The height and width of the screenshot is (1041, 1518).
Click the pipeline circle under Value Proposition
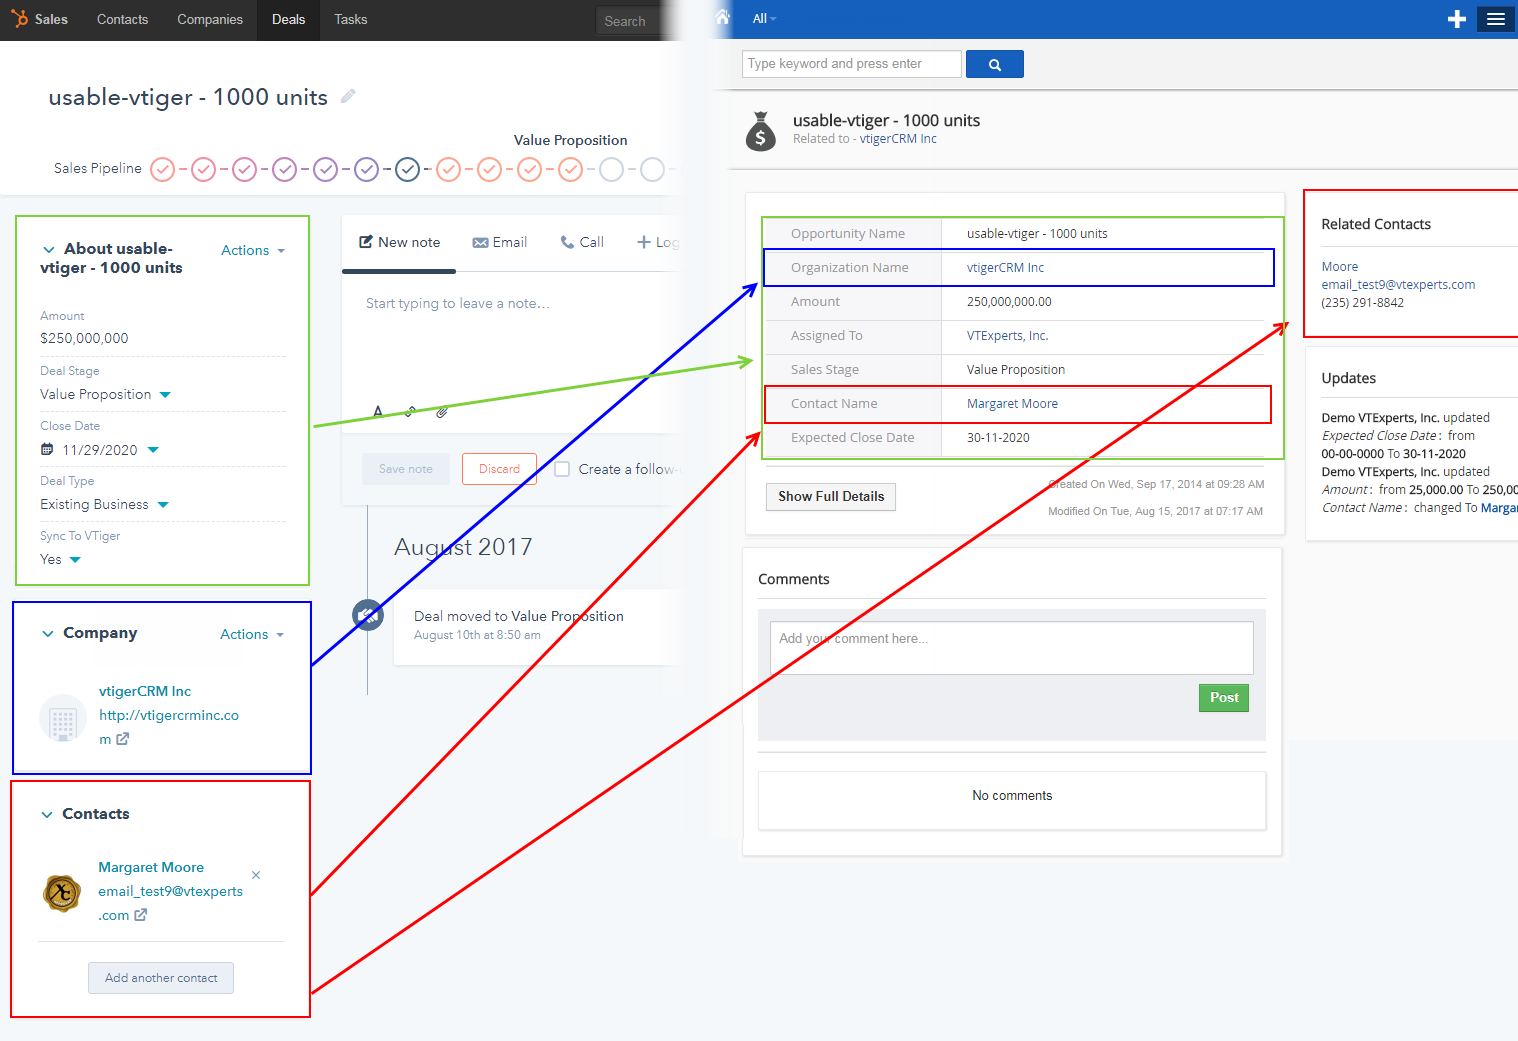(570, 169)
